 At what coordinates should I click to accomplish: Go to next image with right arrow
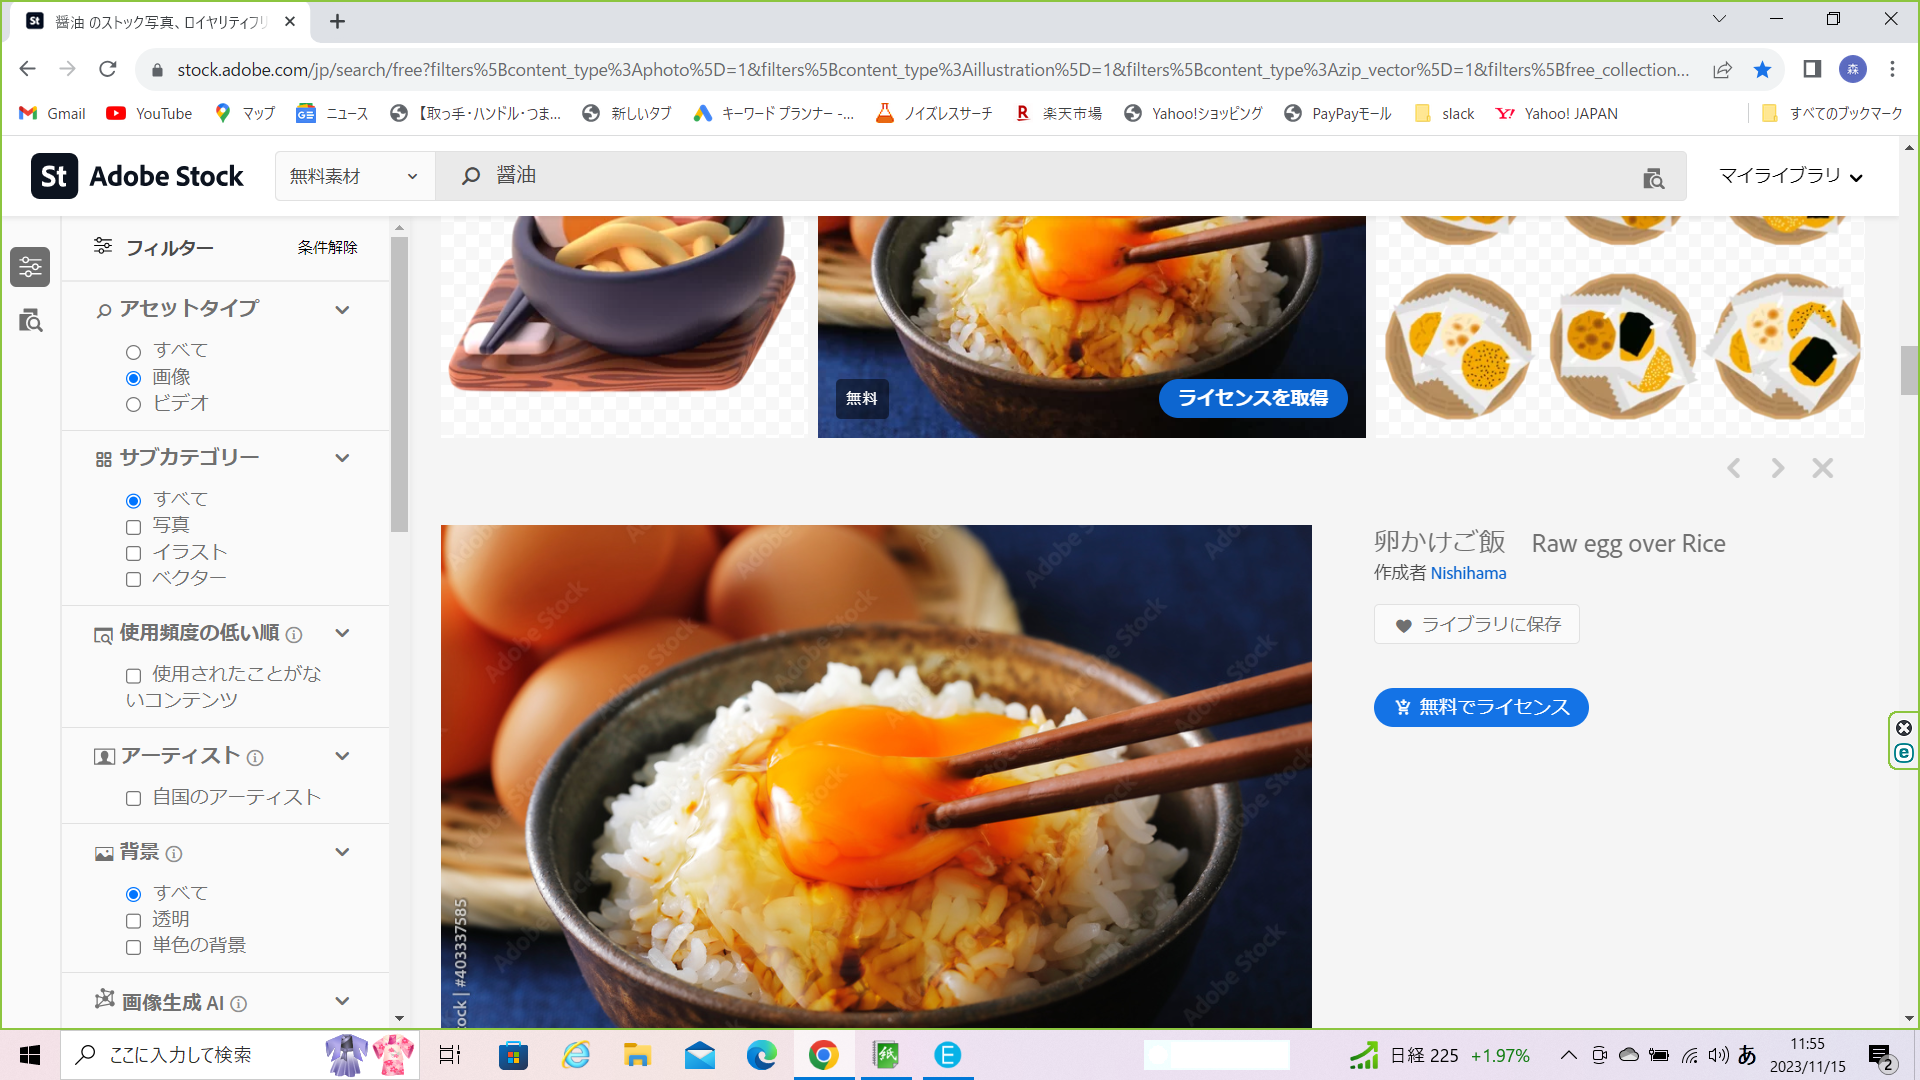coord(1777,468)
